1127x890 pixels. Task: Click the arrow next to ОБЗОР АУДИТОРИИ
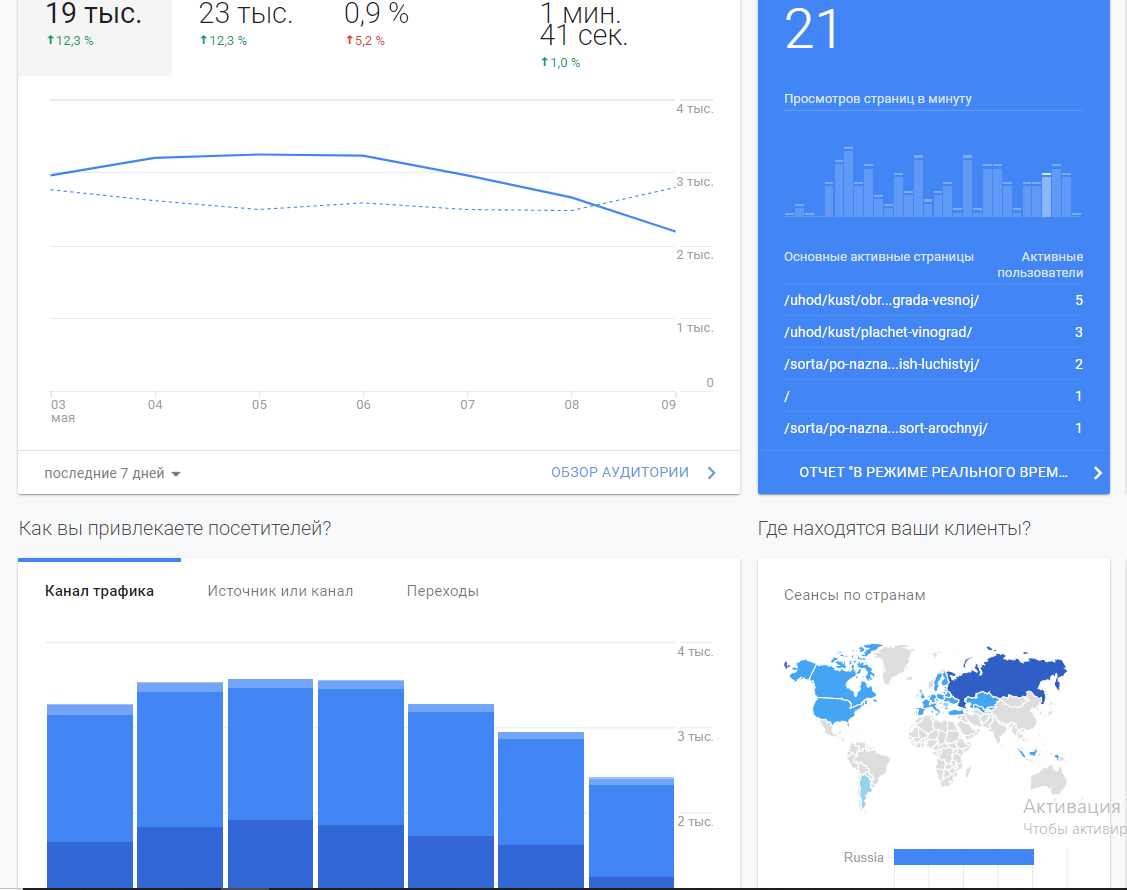tap(712, 473)
